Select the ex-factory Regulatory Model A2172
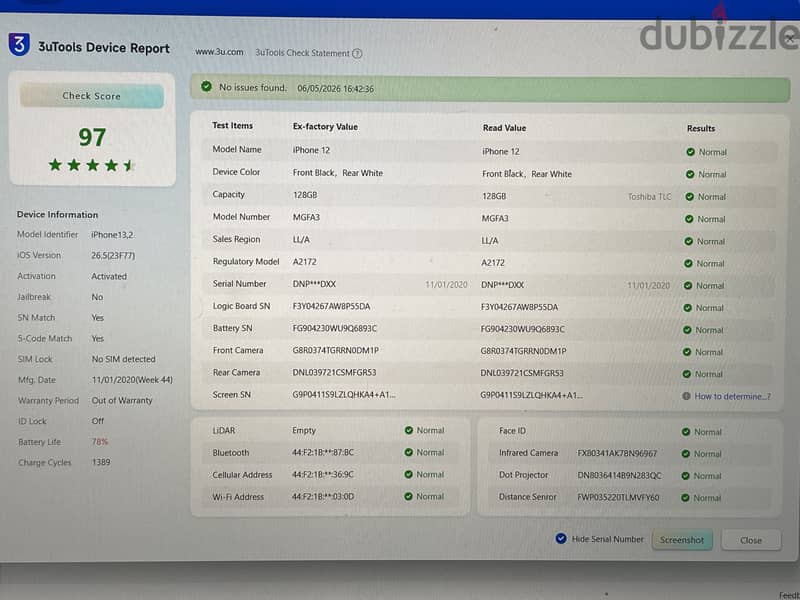Image resolution: width=800 pixels, height=600 pixels. (305, 262)
